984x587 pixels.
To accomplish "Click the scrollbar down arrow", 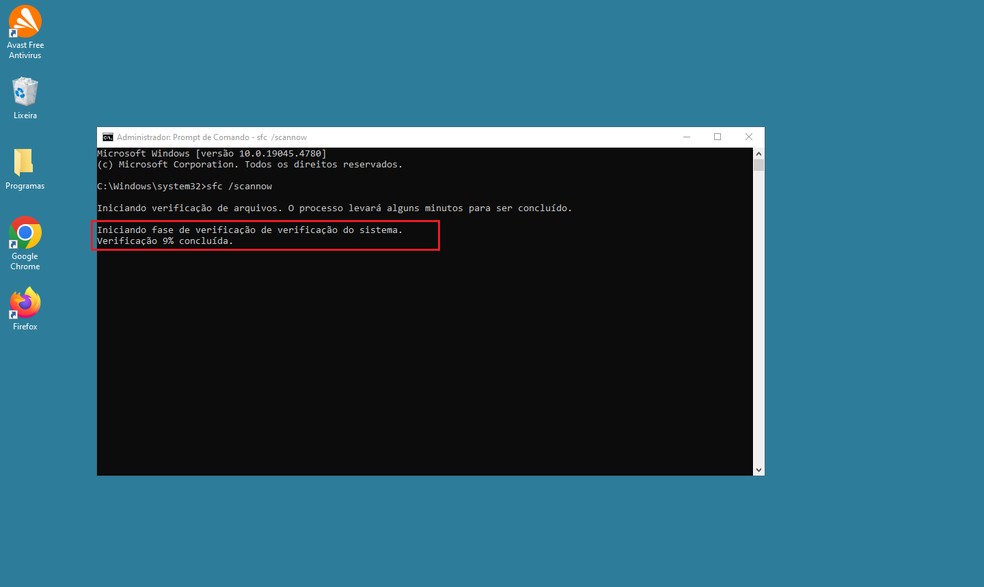I will [758, 468].
